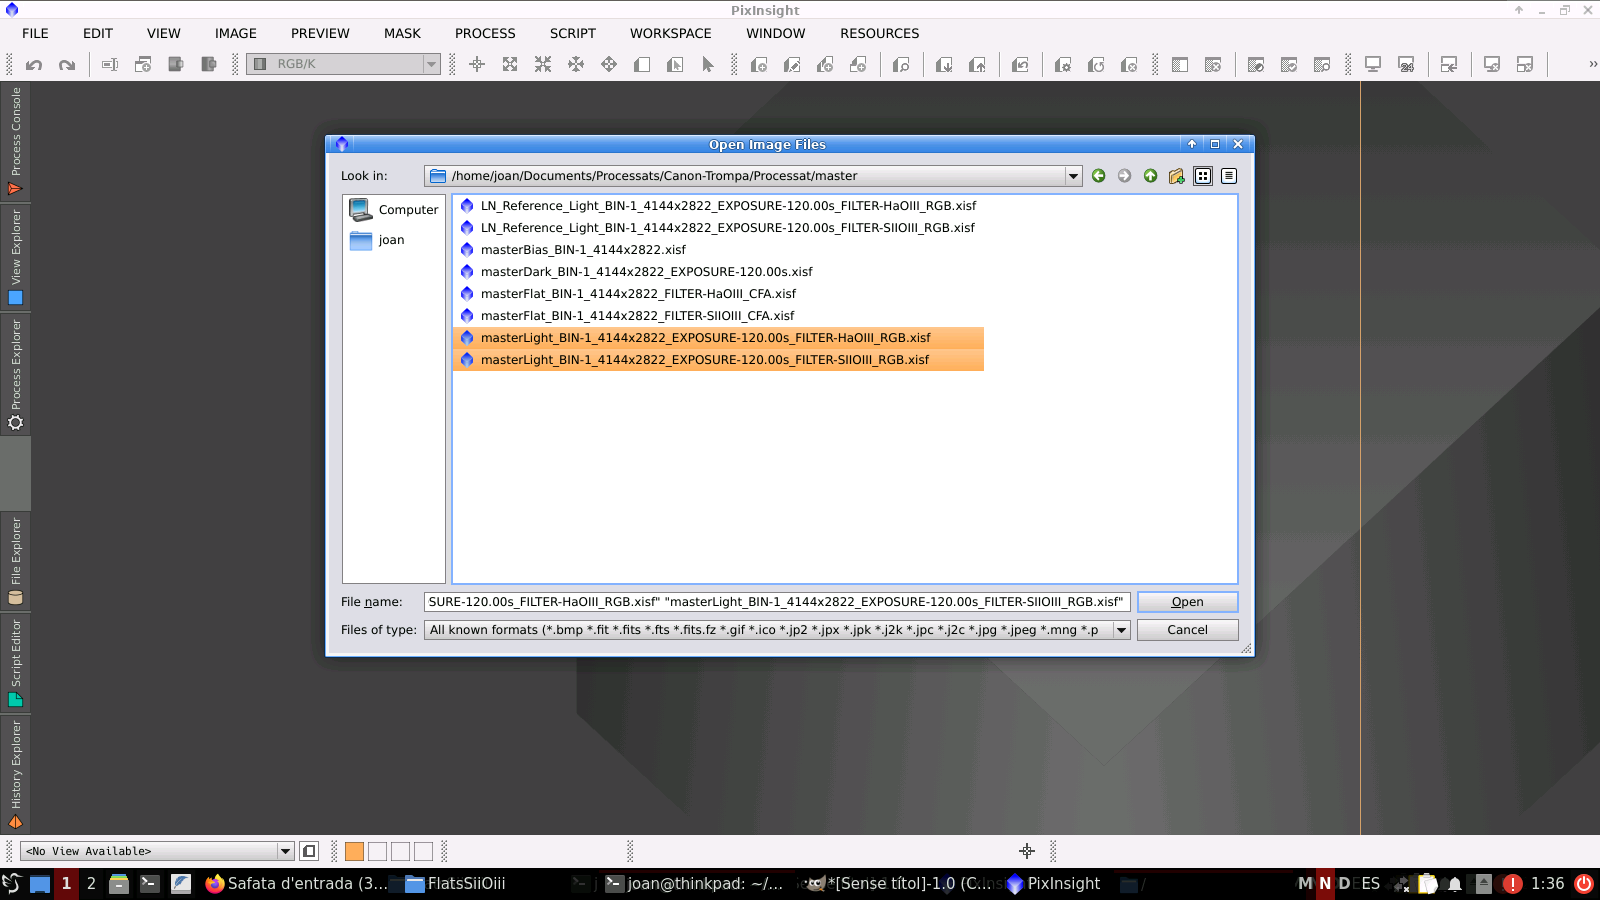
Task: Navigate up to the parent directory
Action: 1150,176
